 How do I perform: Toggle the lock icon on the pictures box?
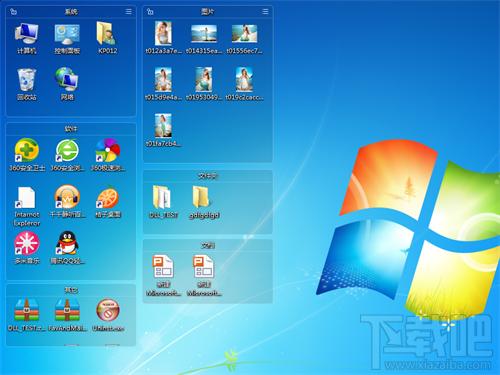tap(150, 12)
